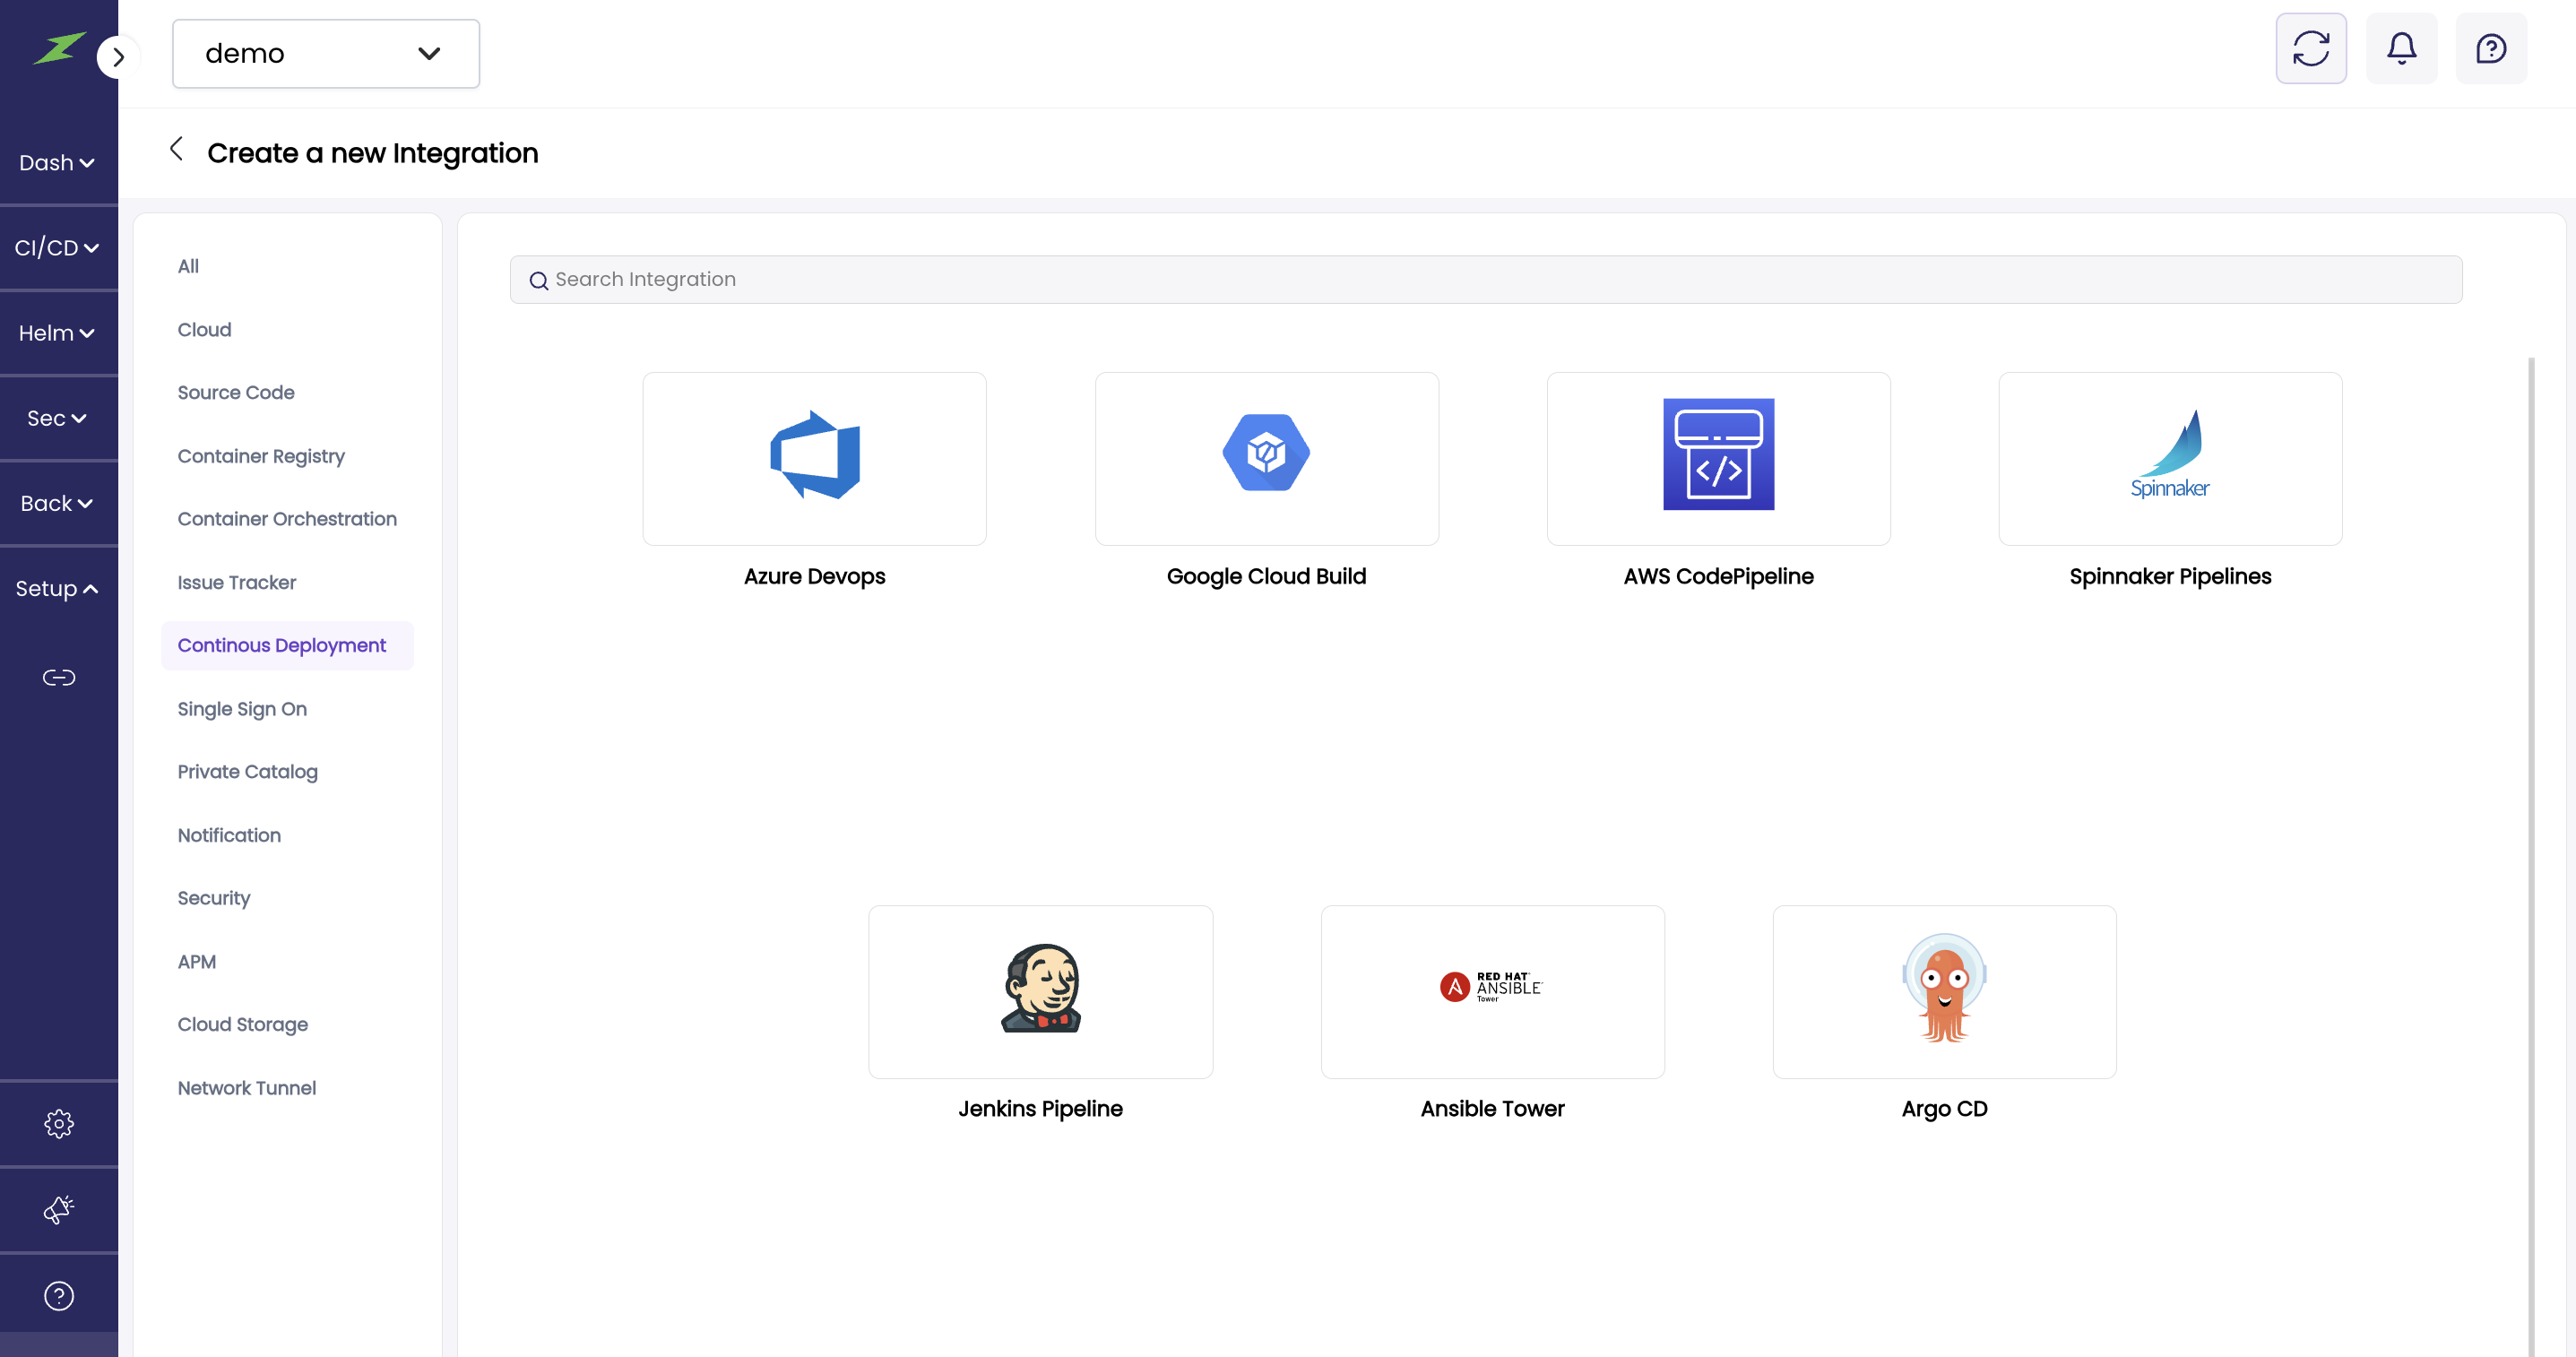Expand the Helm sidebar menu
The height and width of the screenshot is (1357, 2576).
(57, 333)
